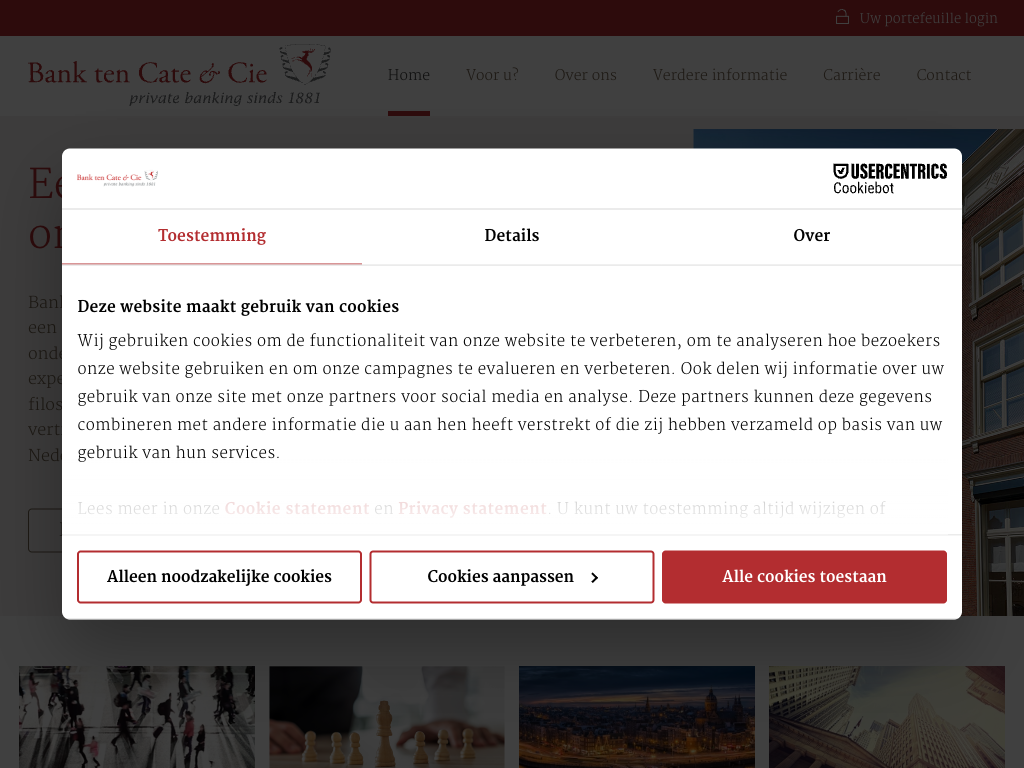Click the padlock icon in top bar

point(842,18)
